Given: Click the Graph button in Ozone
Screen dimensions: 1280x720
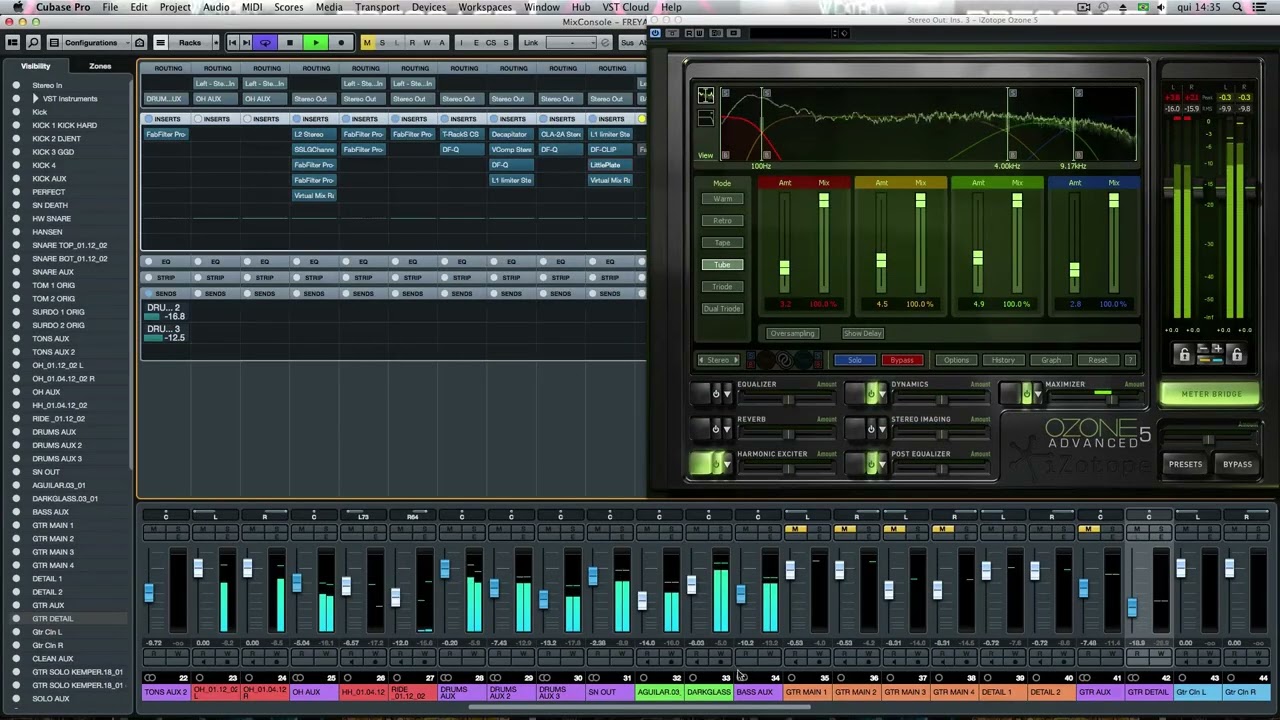Looking at the screenshot, I should 1051,360.
